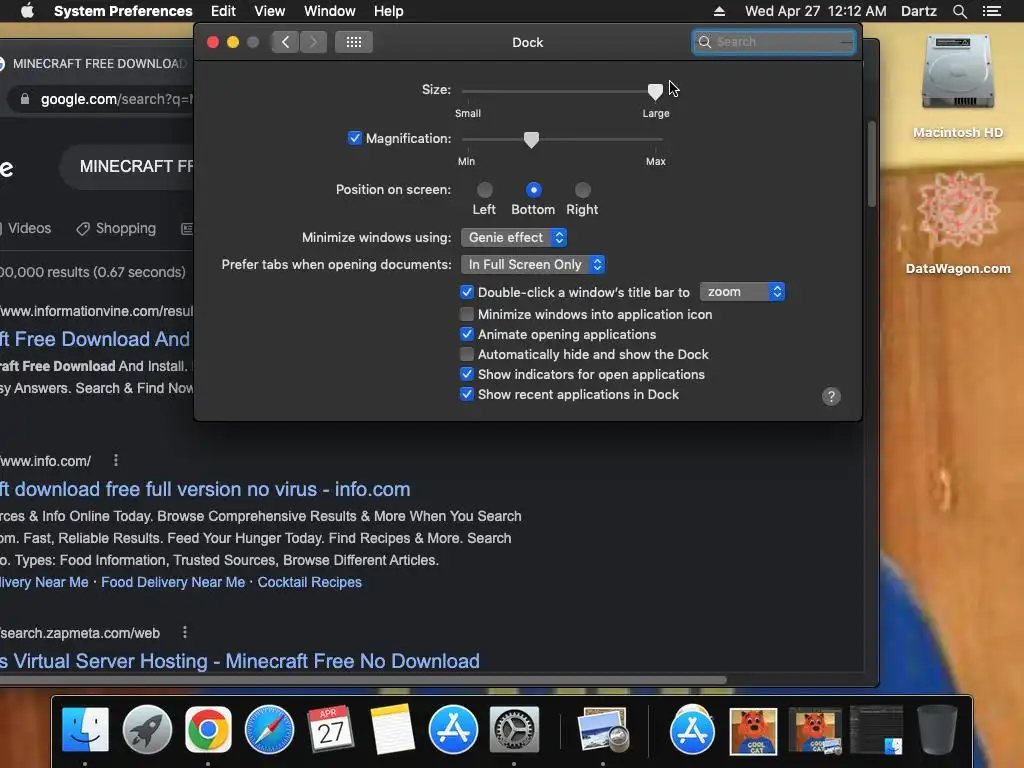Click the lock icon in Chrome address bar
The image size is (1024, 768).
[x=25, y=99]
